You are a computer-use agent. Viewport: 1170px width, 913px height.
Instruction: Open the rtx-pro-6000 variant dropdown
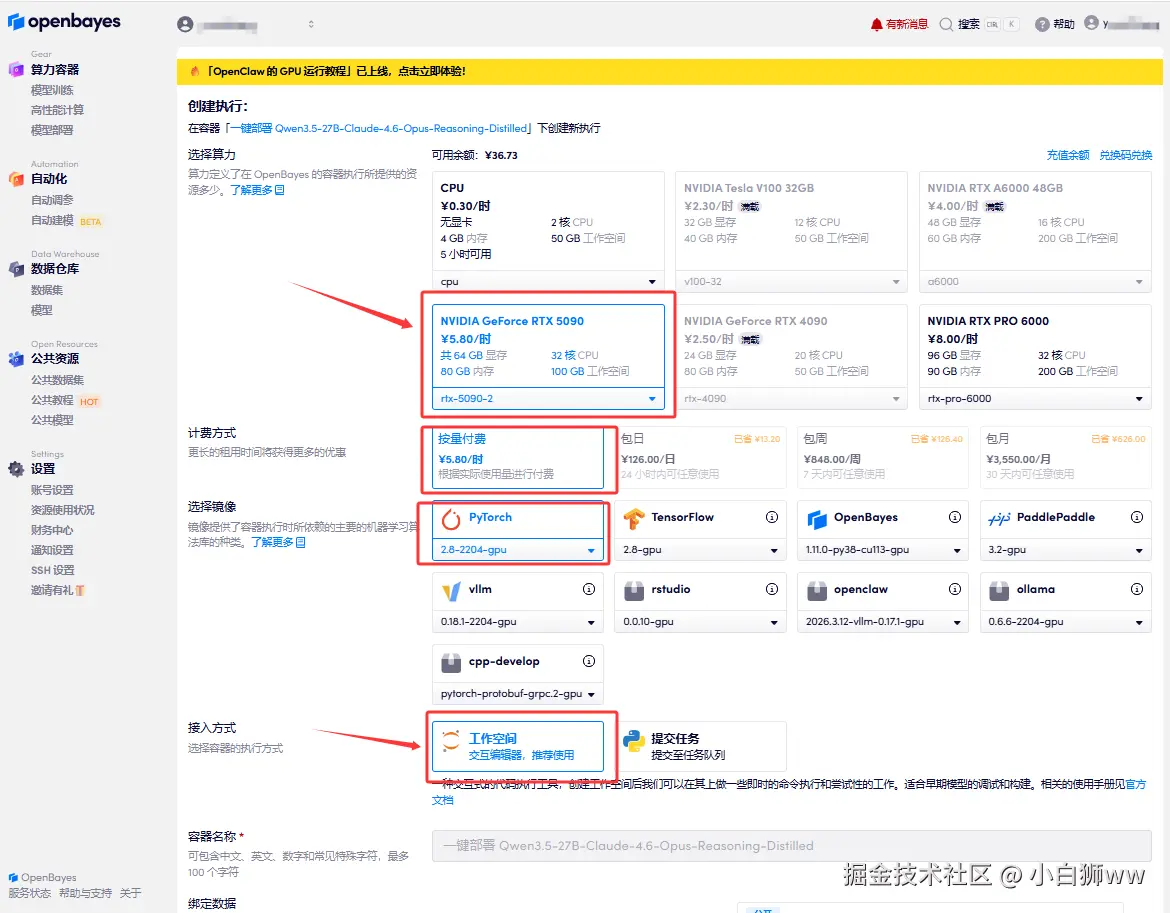tap(1035, 398)
